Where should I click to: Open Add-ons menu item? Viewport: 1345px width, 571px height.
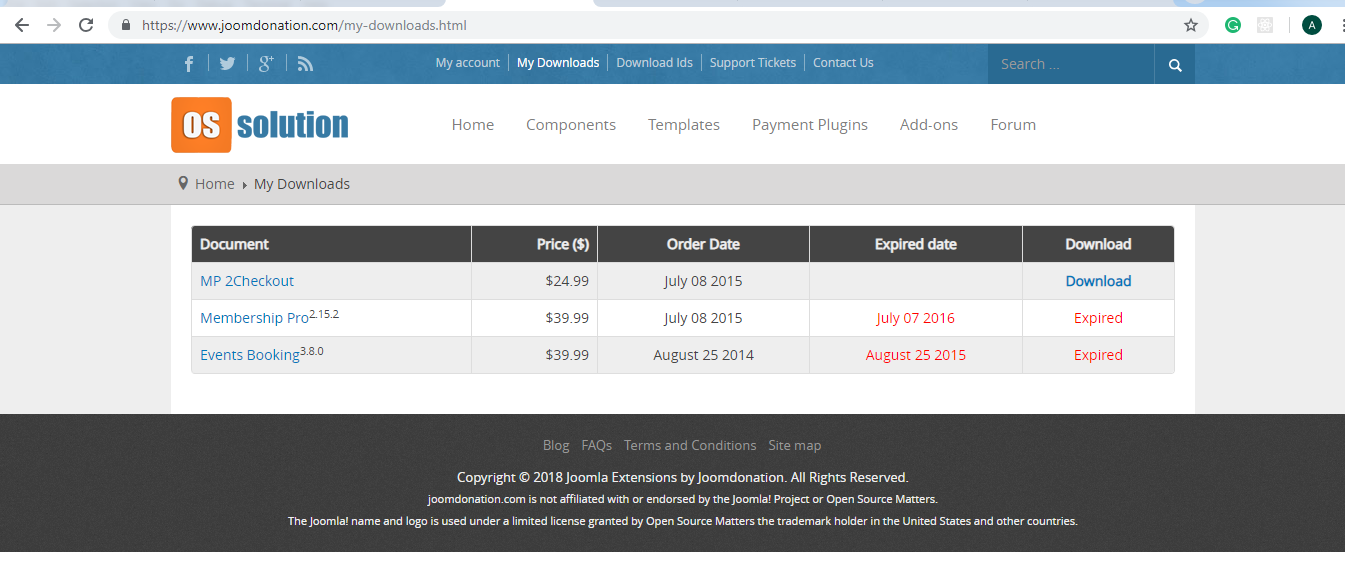(929, 124)
